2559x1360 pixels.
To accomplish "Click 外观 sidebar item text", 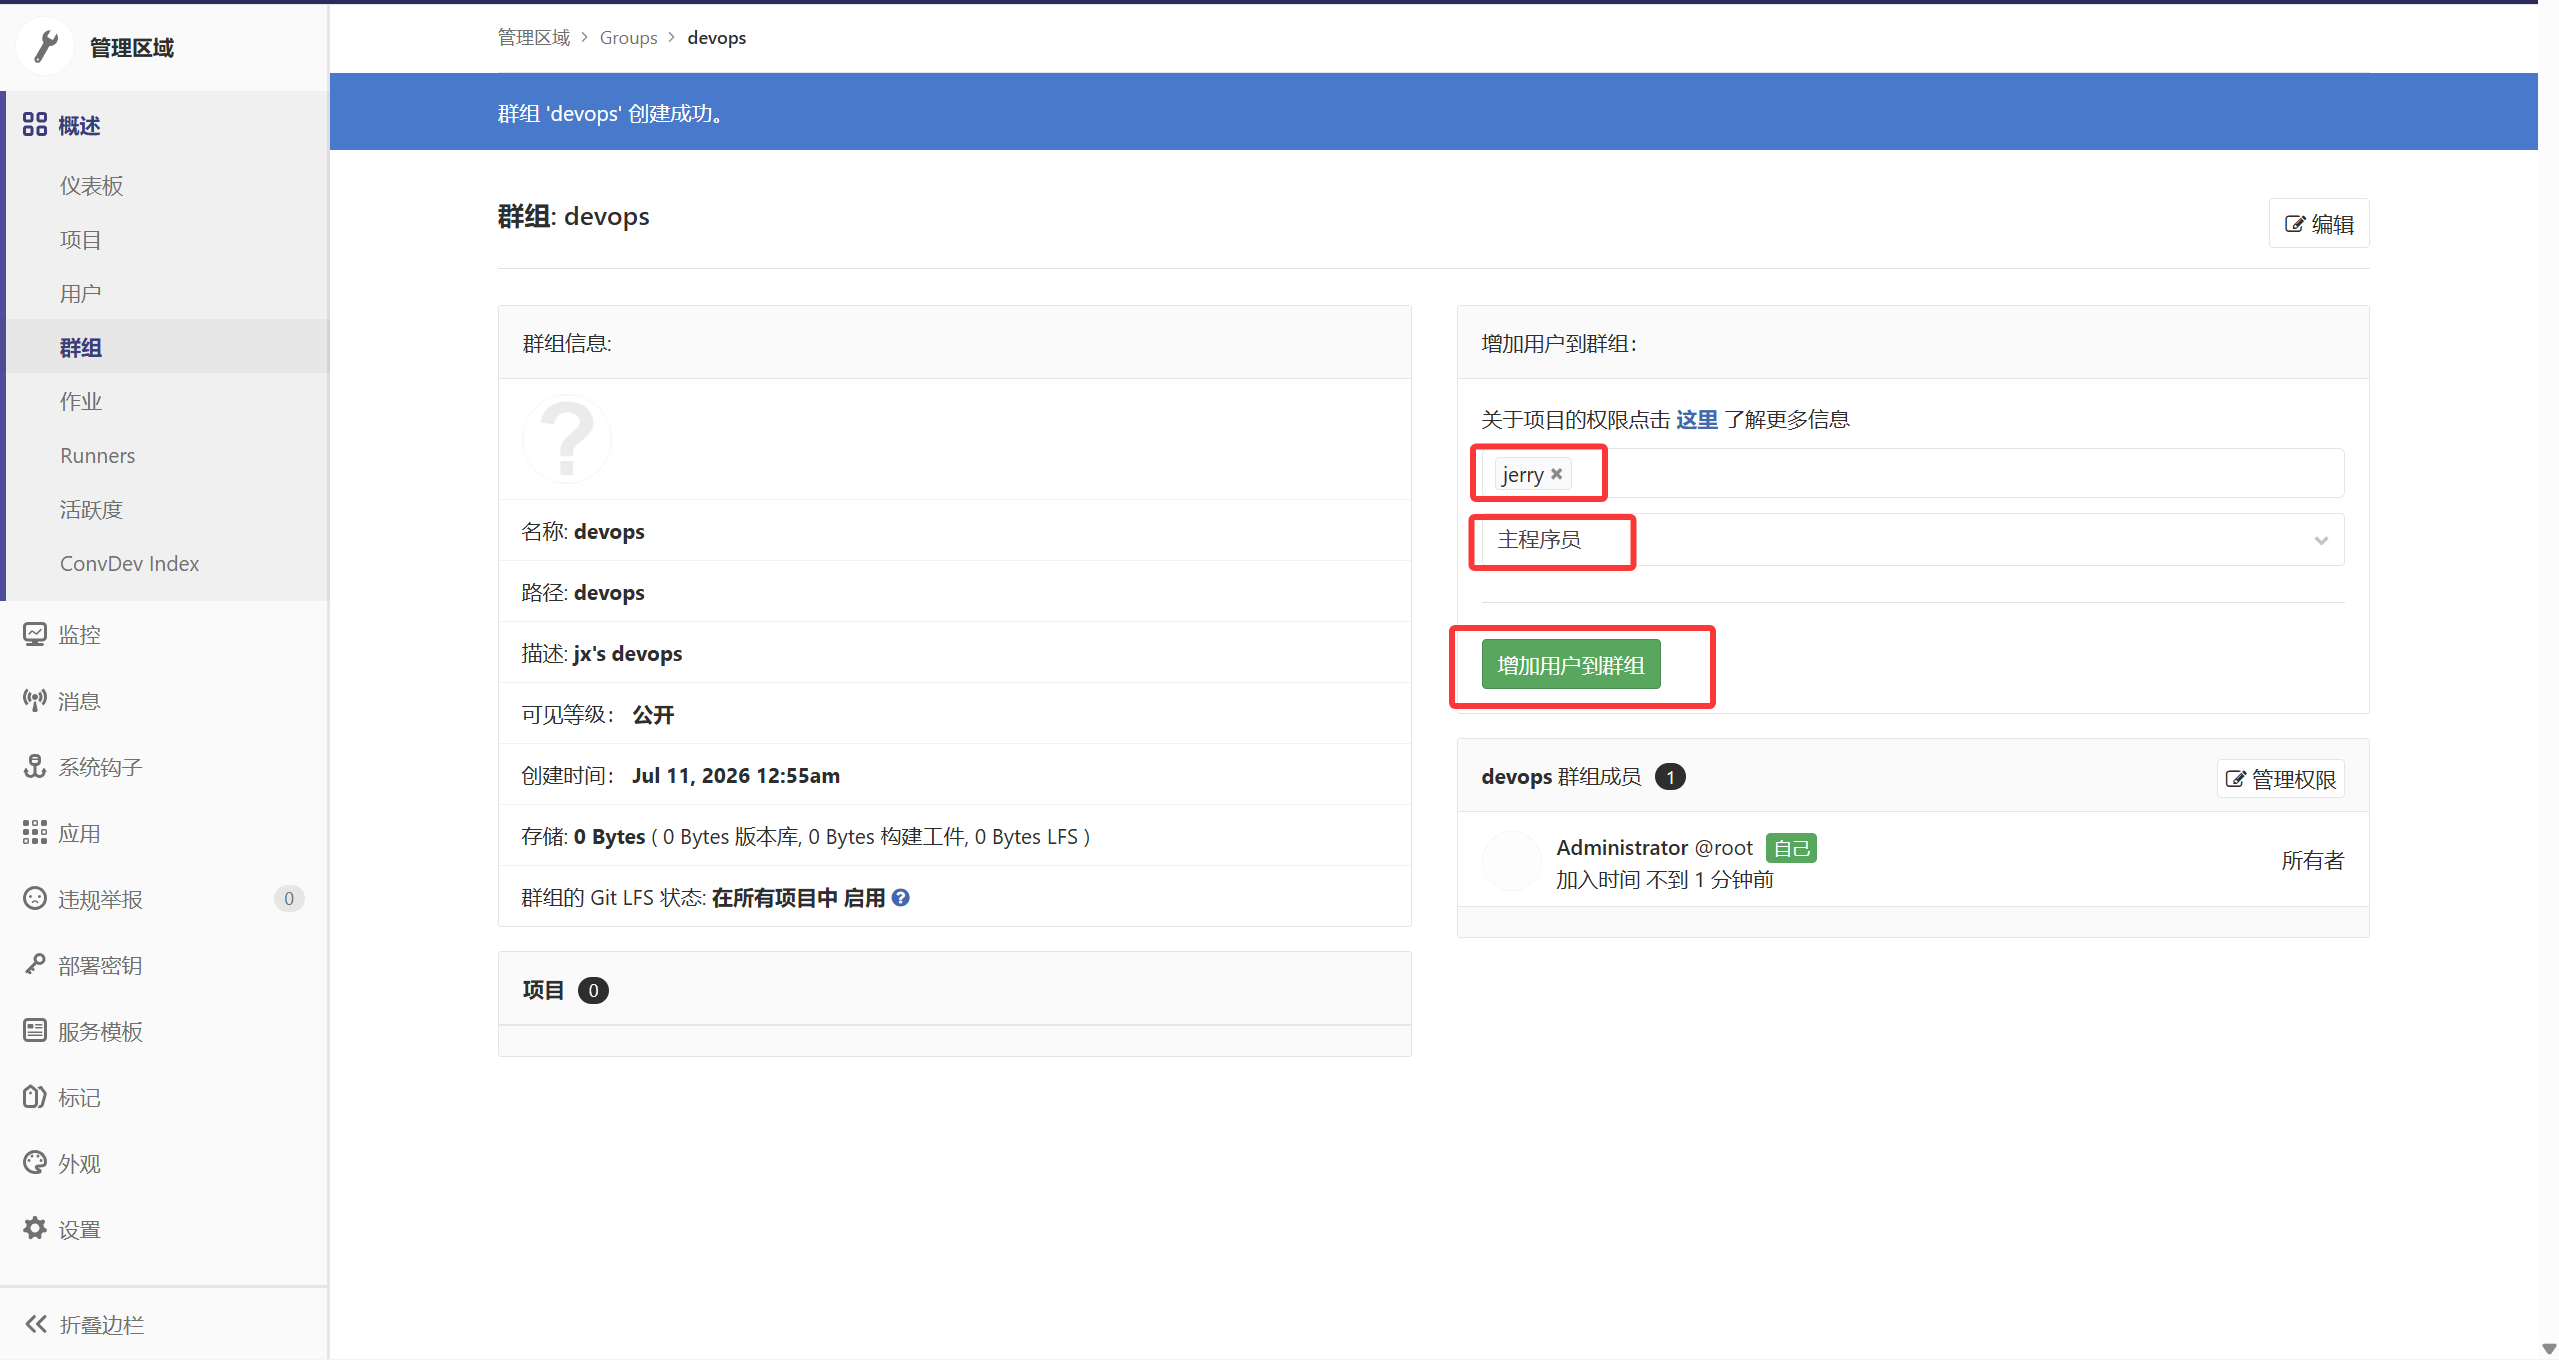I will [x=79, y=1162].
